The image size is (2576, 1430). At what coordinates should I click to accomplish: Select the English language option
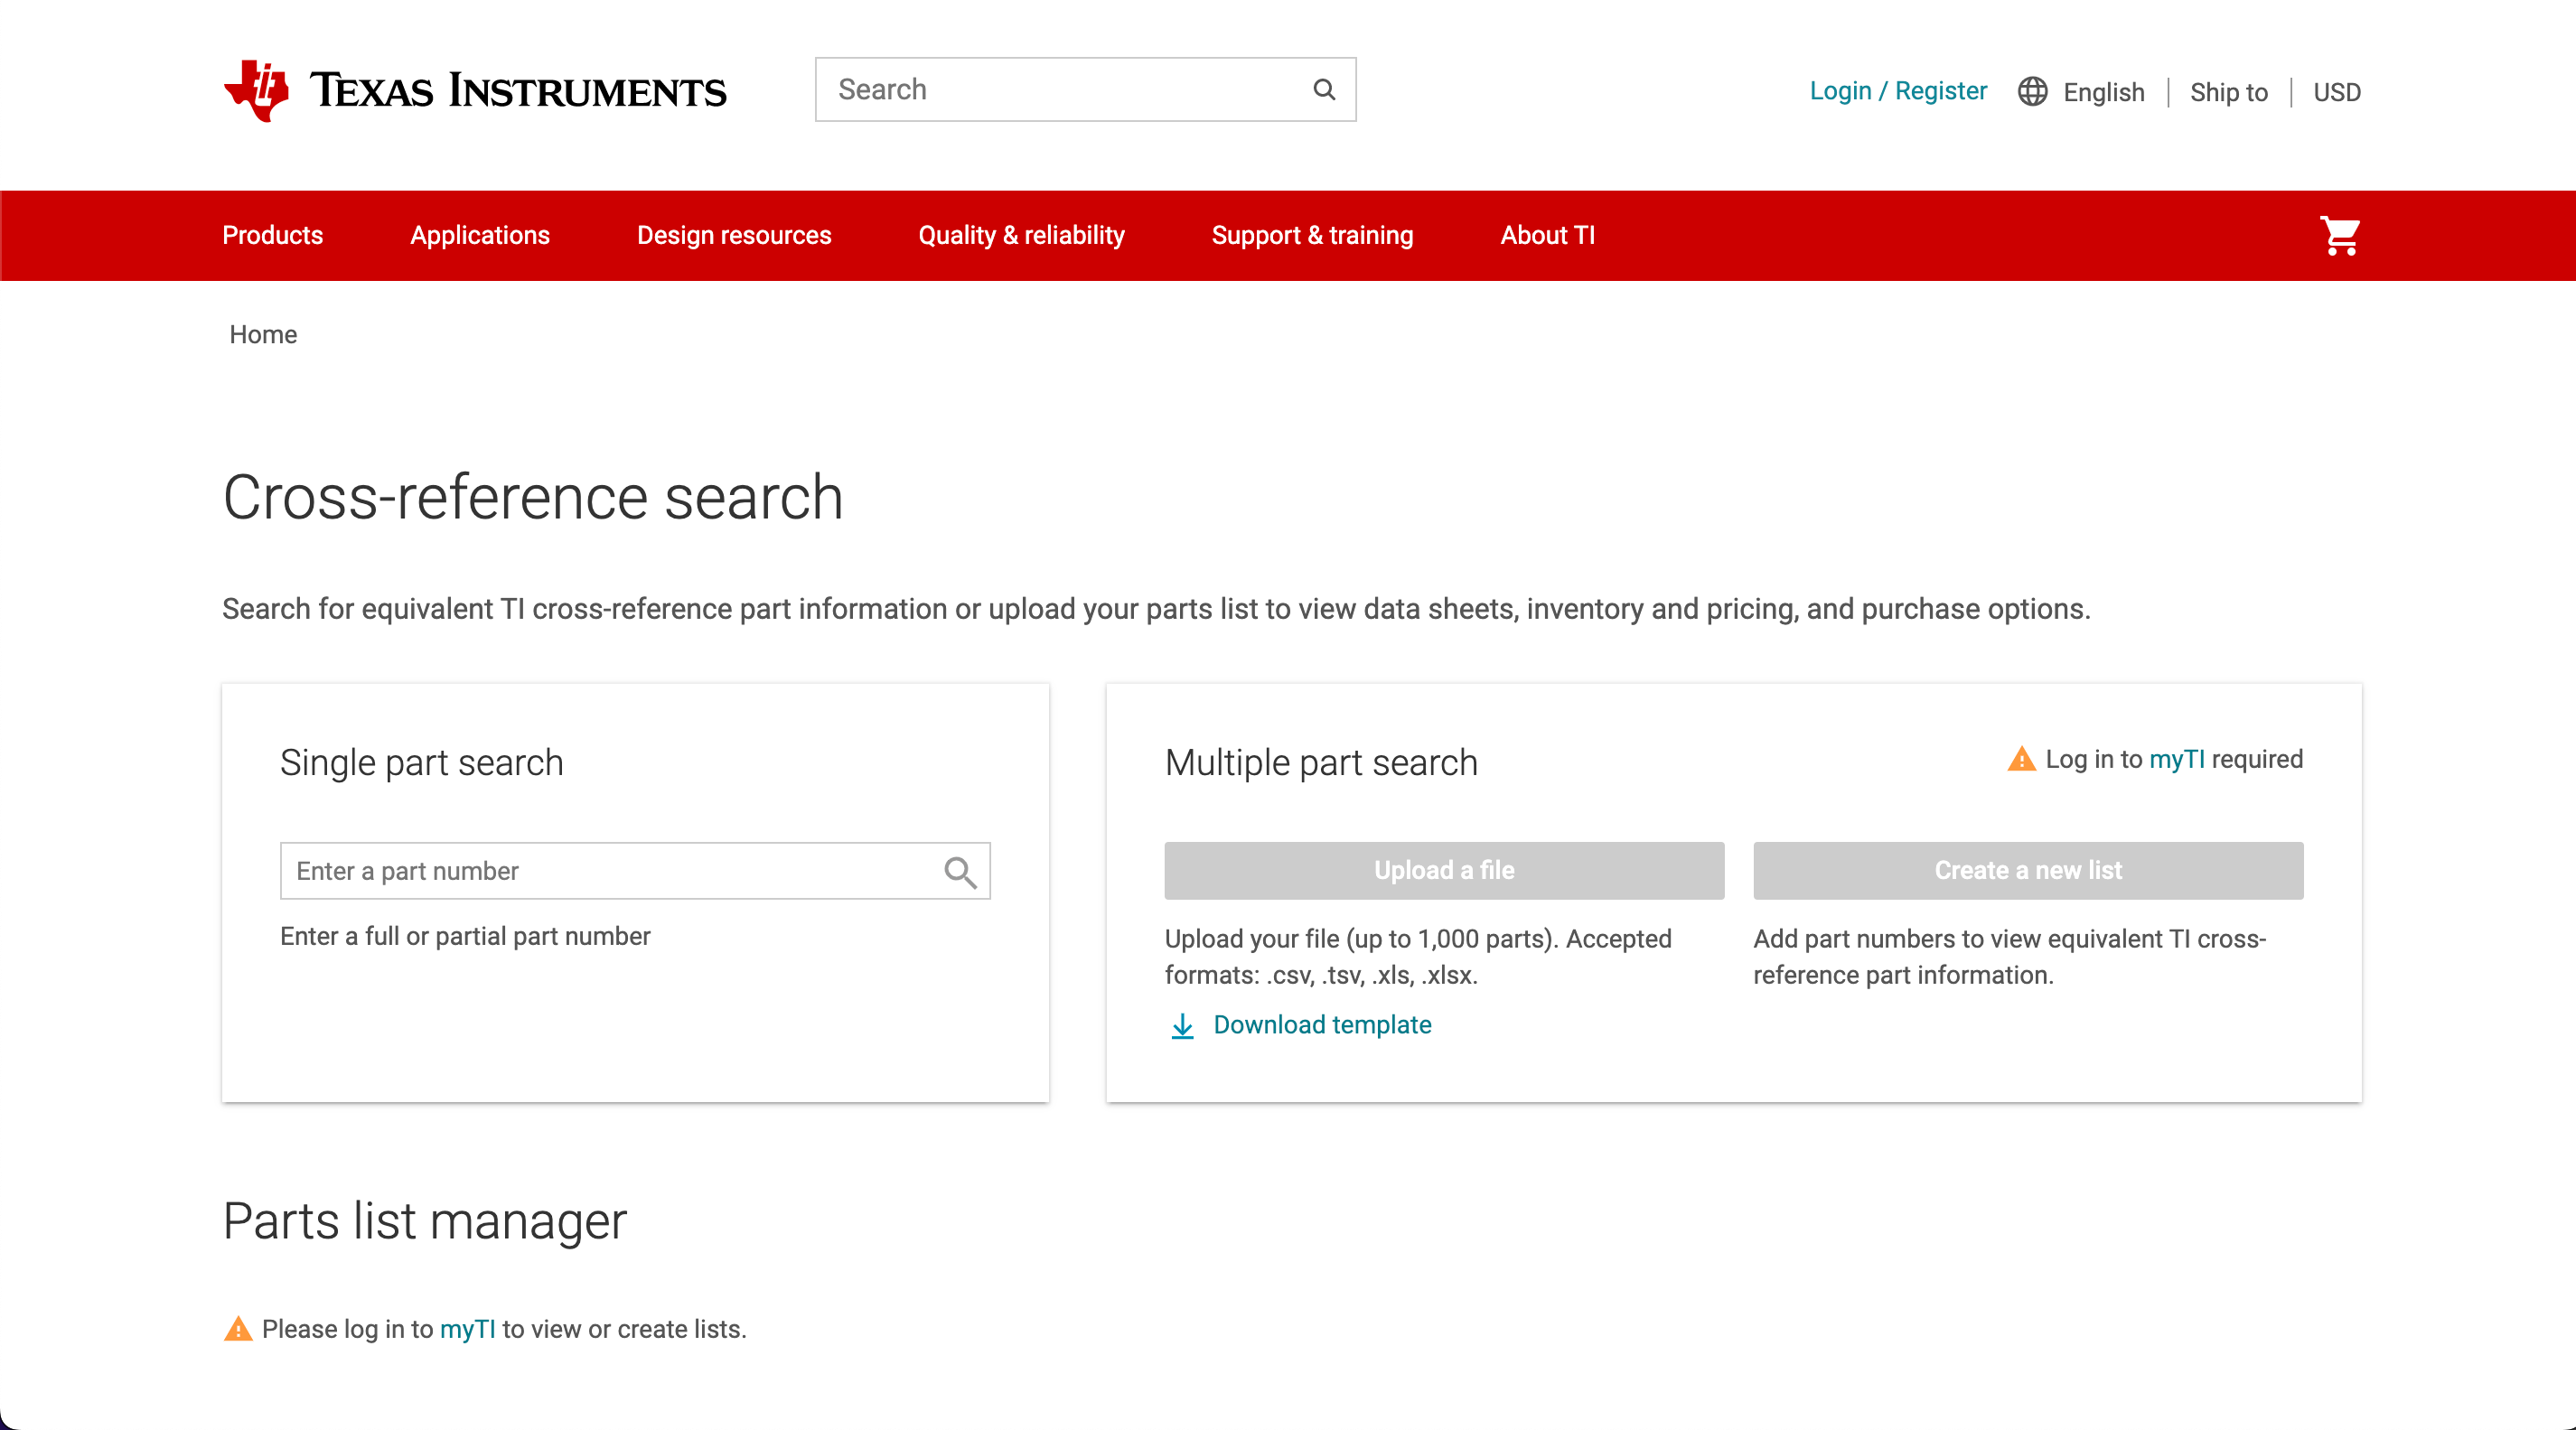tap(2104, 92)
